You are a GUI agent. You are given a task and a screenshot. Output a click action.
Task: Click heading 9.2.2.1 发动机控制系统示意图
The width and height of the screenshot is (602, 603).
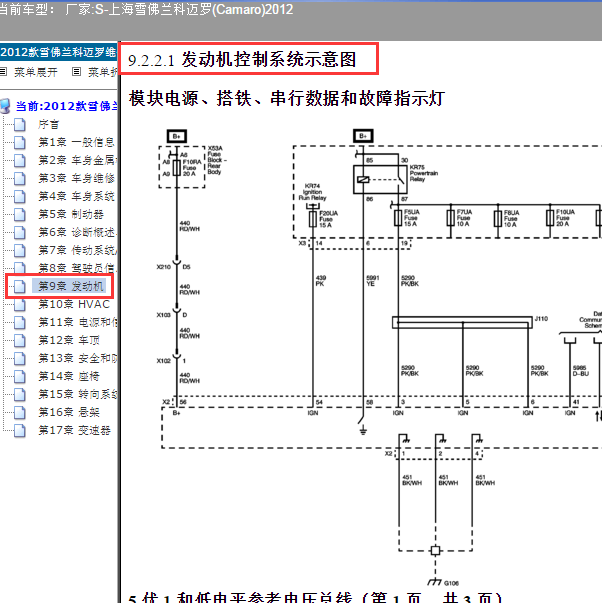pos(242,60)
